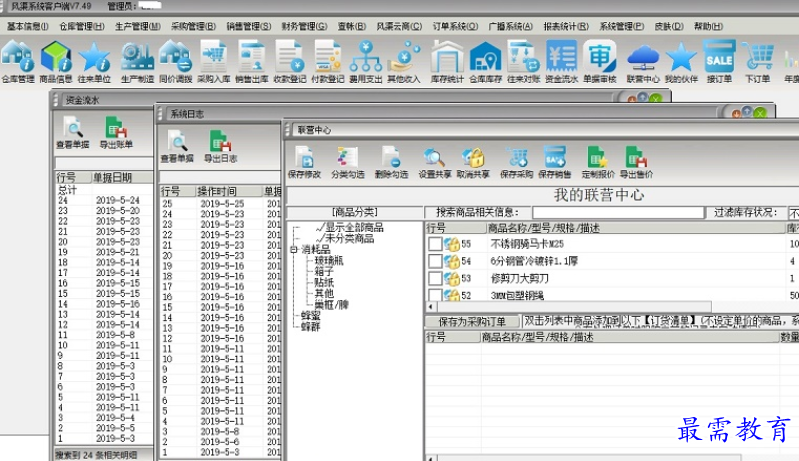Open 系统管理(P) menu
This screenshot has width=799, height=461.
pyautogui.click(x=622, y=26)
